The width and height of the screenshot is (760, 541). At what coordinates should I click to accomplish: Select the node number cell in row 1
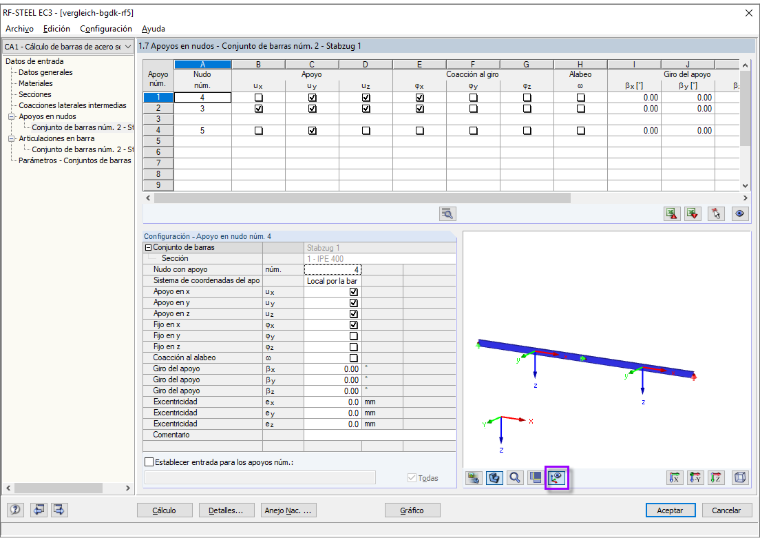pyautogui.click(x=203, y=97)
